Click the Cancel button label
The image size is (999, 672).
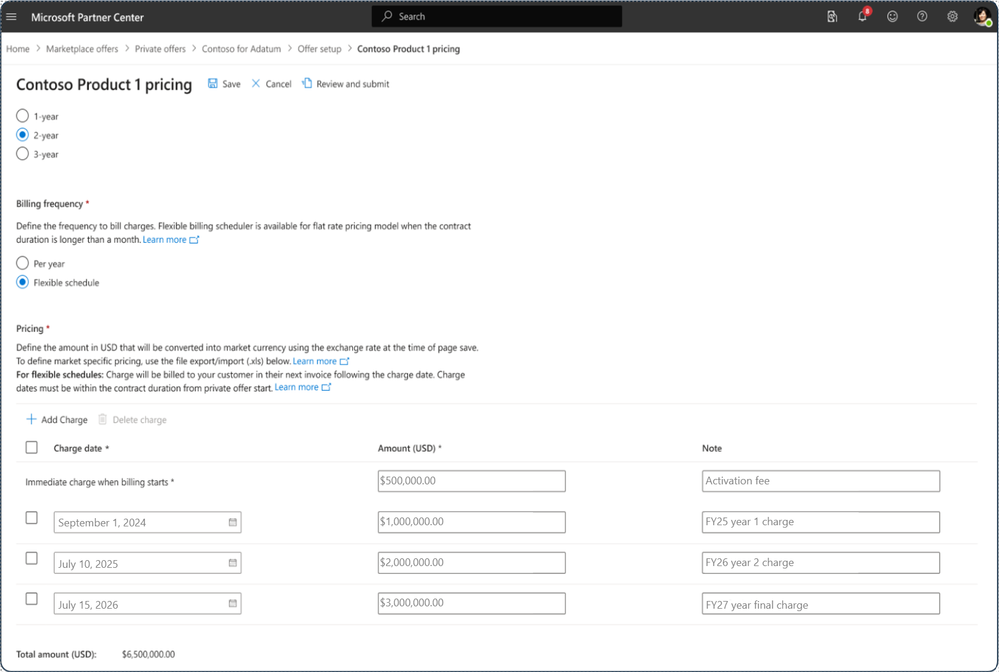click(278, 84)
